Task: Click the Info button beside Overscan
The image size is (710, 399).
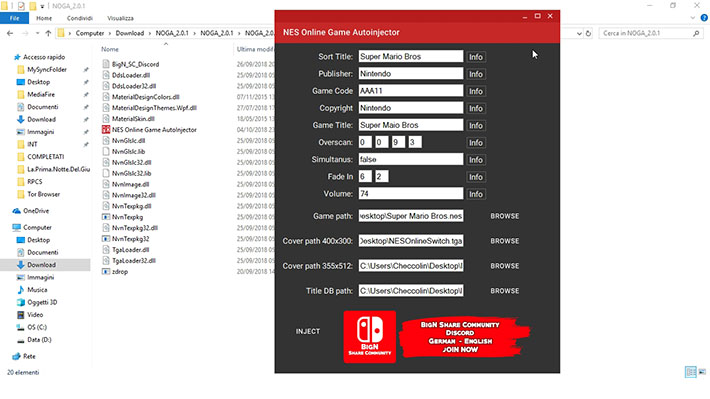Action: [x=476, y=143]
